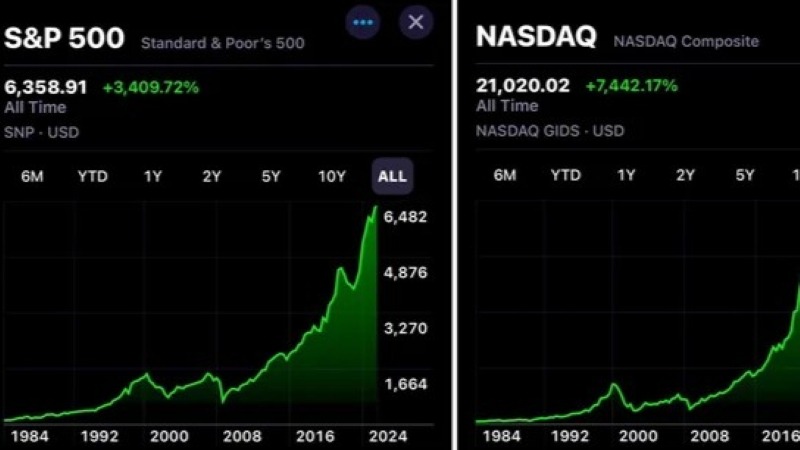
Task: Select 2Y range on NASDAQ chart
Action: click(685, 175)
